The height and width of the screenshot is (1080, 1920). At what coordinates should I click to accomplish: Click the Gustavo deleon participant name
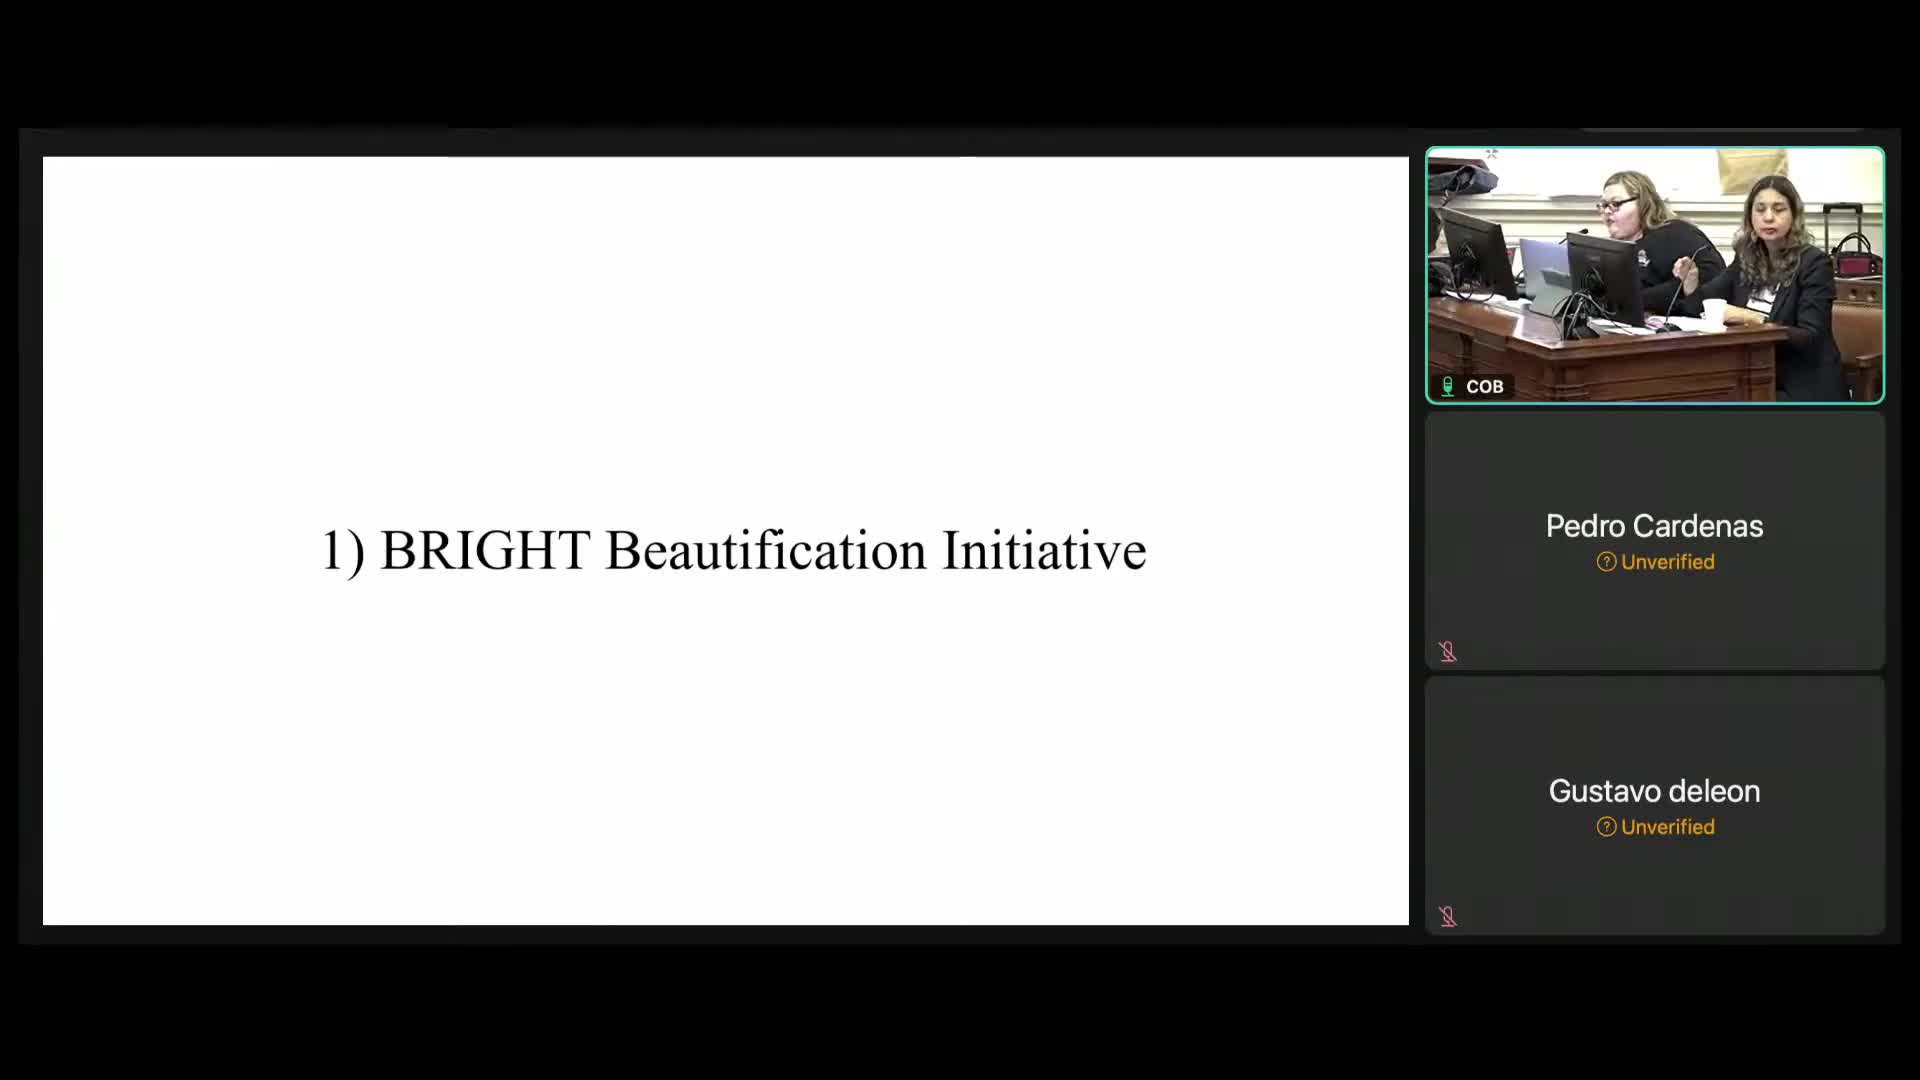point(1654,791)
